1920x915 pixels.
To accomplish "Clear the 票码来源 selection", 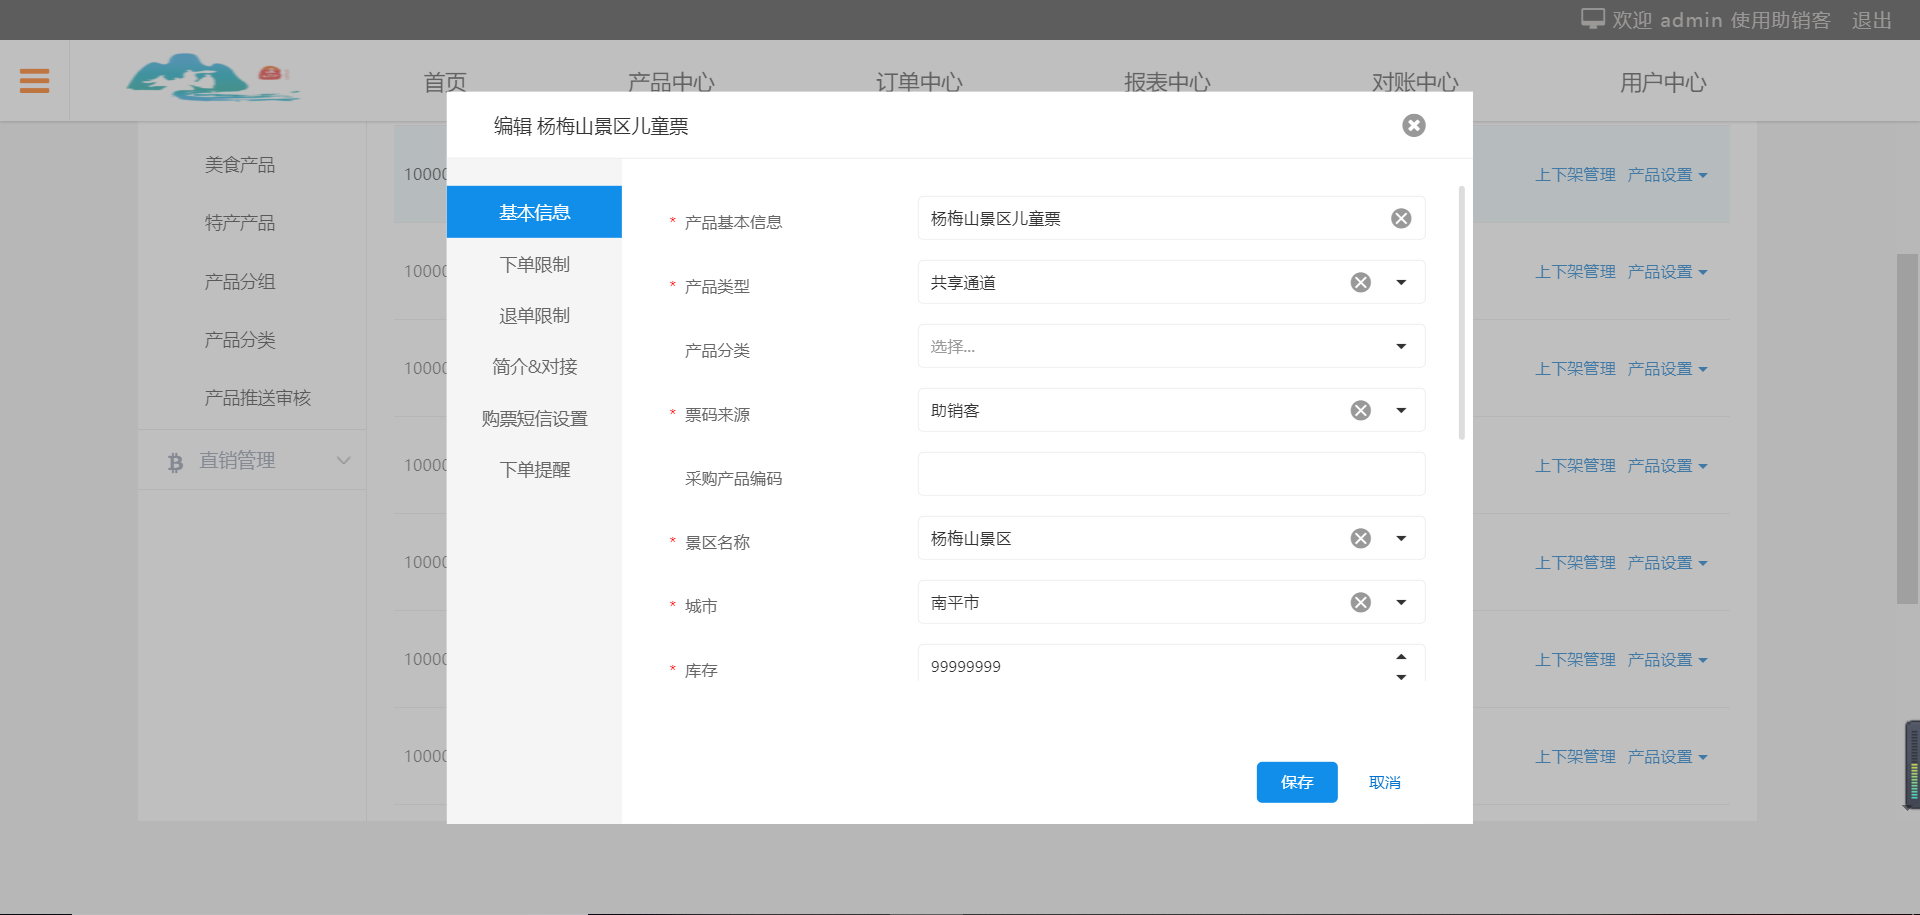I will pos(1360,411).
